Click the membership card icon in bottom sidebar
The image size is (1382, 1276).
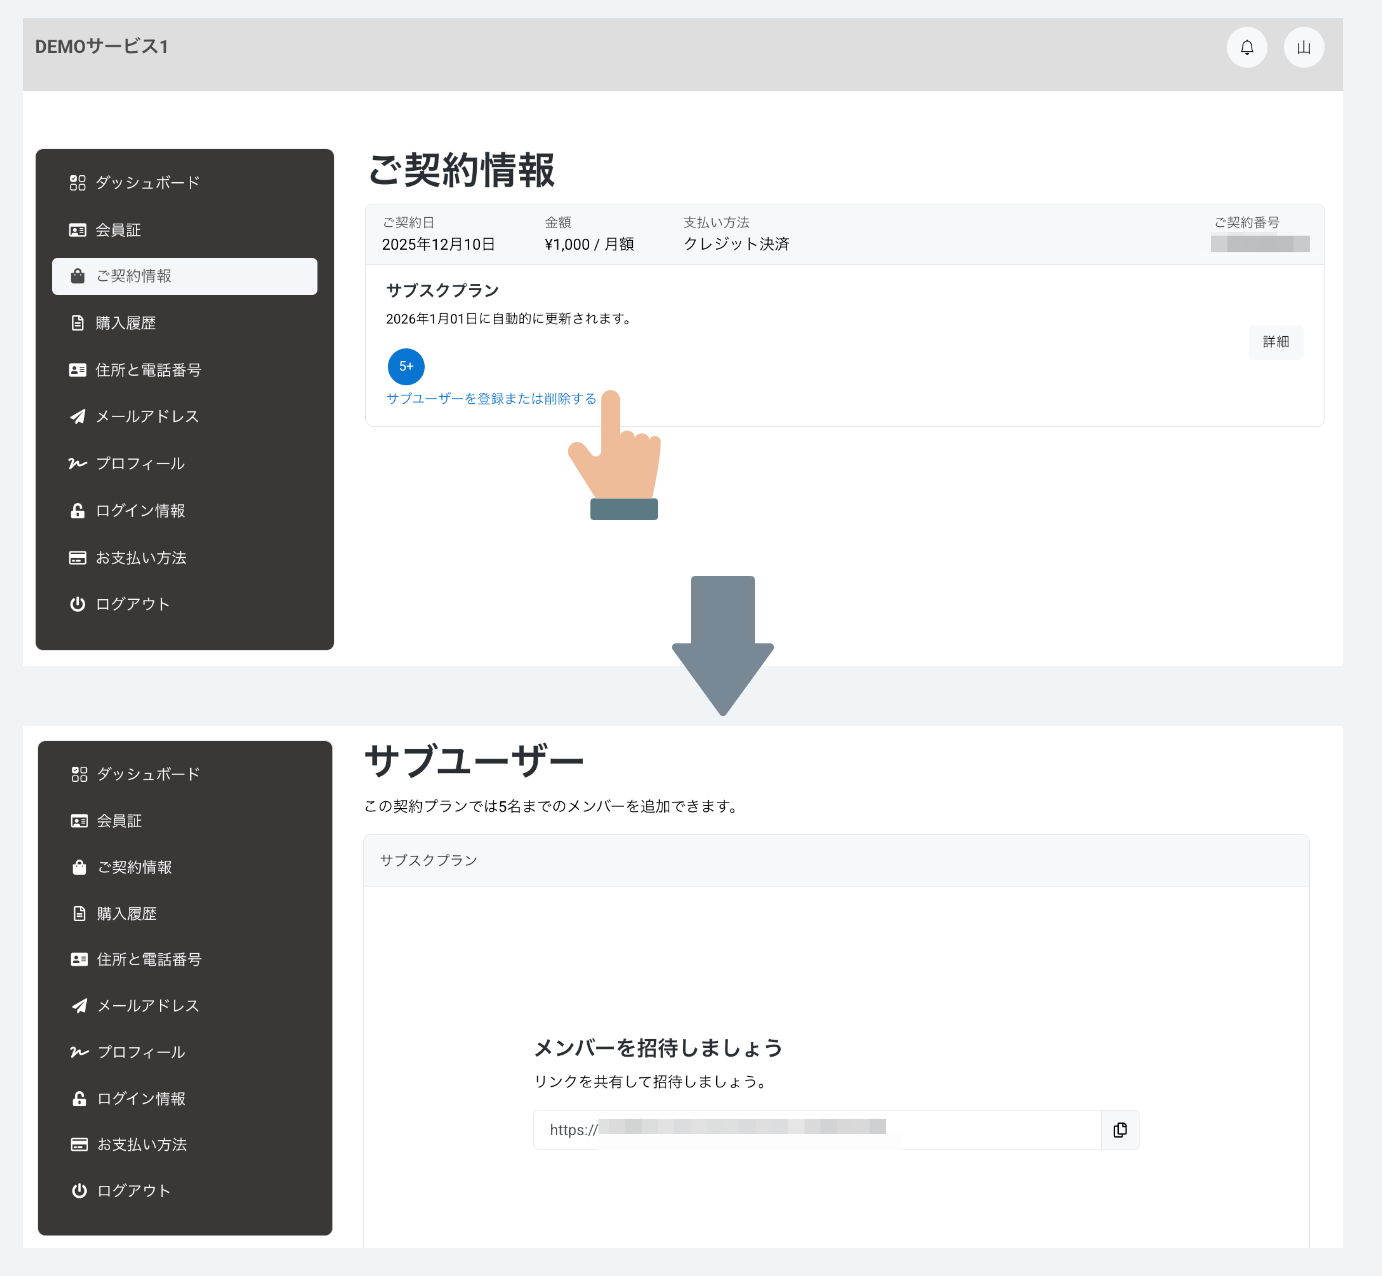(x=79, y=821)
